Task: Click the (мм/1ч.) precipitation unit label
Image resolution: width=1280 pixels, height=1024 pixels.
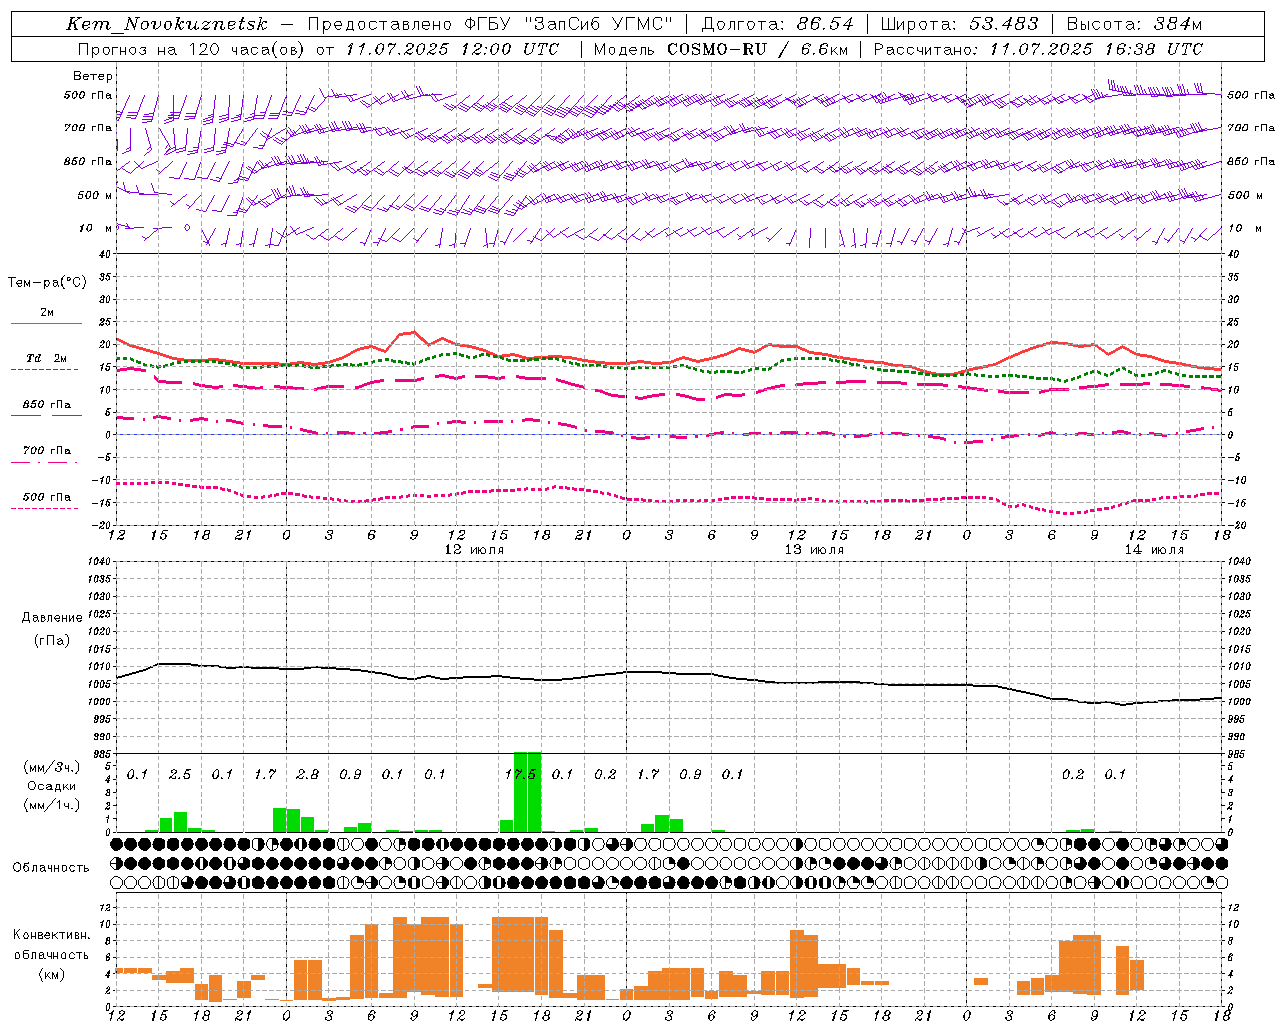Action: tap(52, 805)
